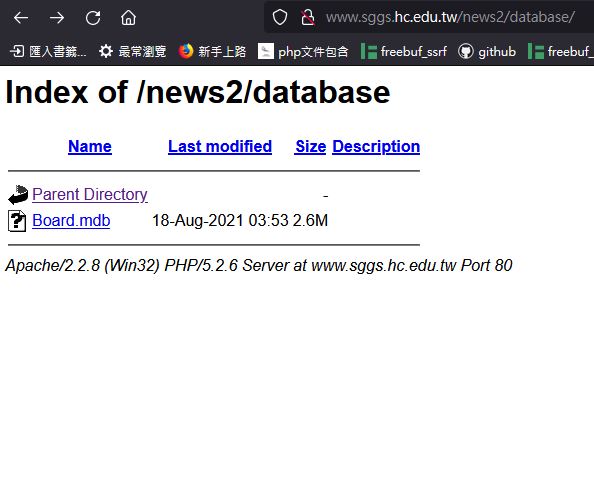The image size is (594, 482).
Task: Open the tracking protection shield icon
Action: [280, 17]
